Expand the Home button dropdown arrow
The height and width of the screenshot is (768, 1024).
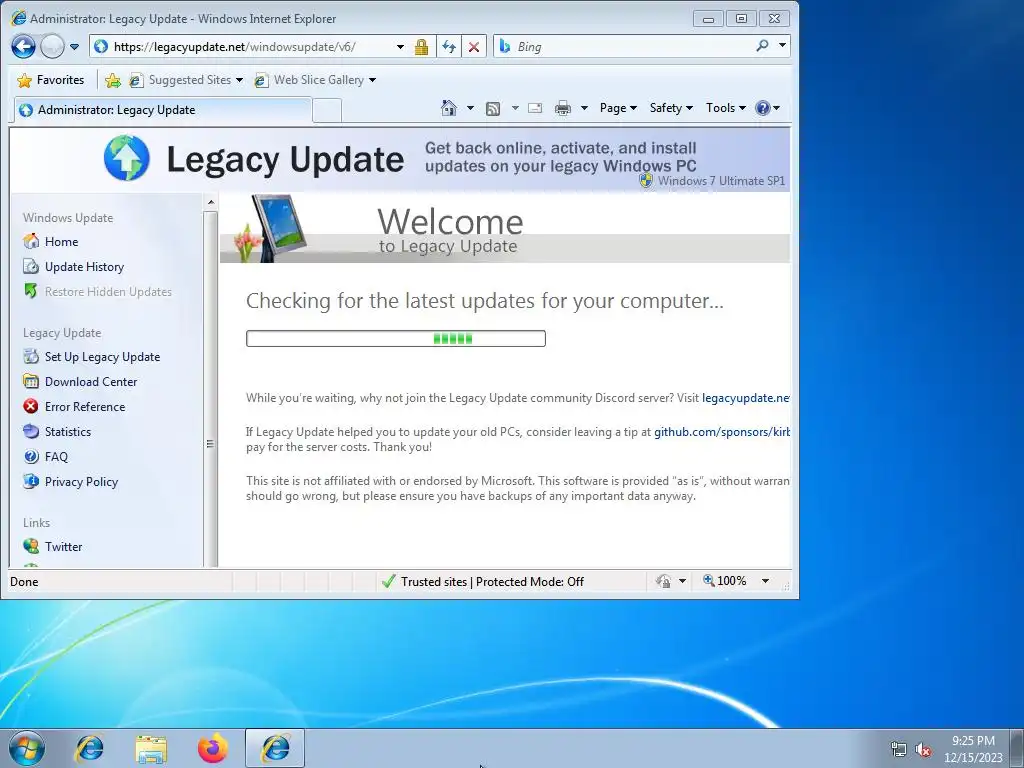tap(470, 108)
